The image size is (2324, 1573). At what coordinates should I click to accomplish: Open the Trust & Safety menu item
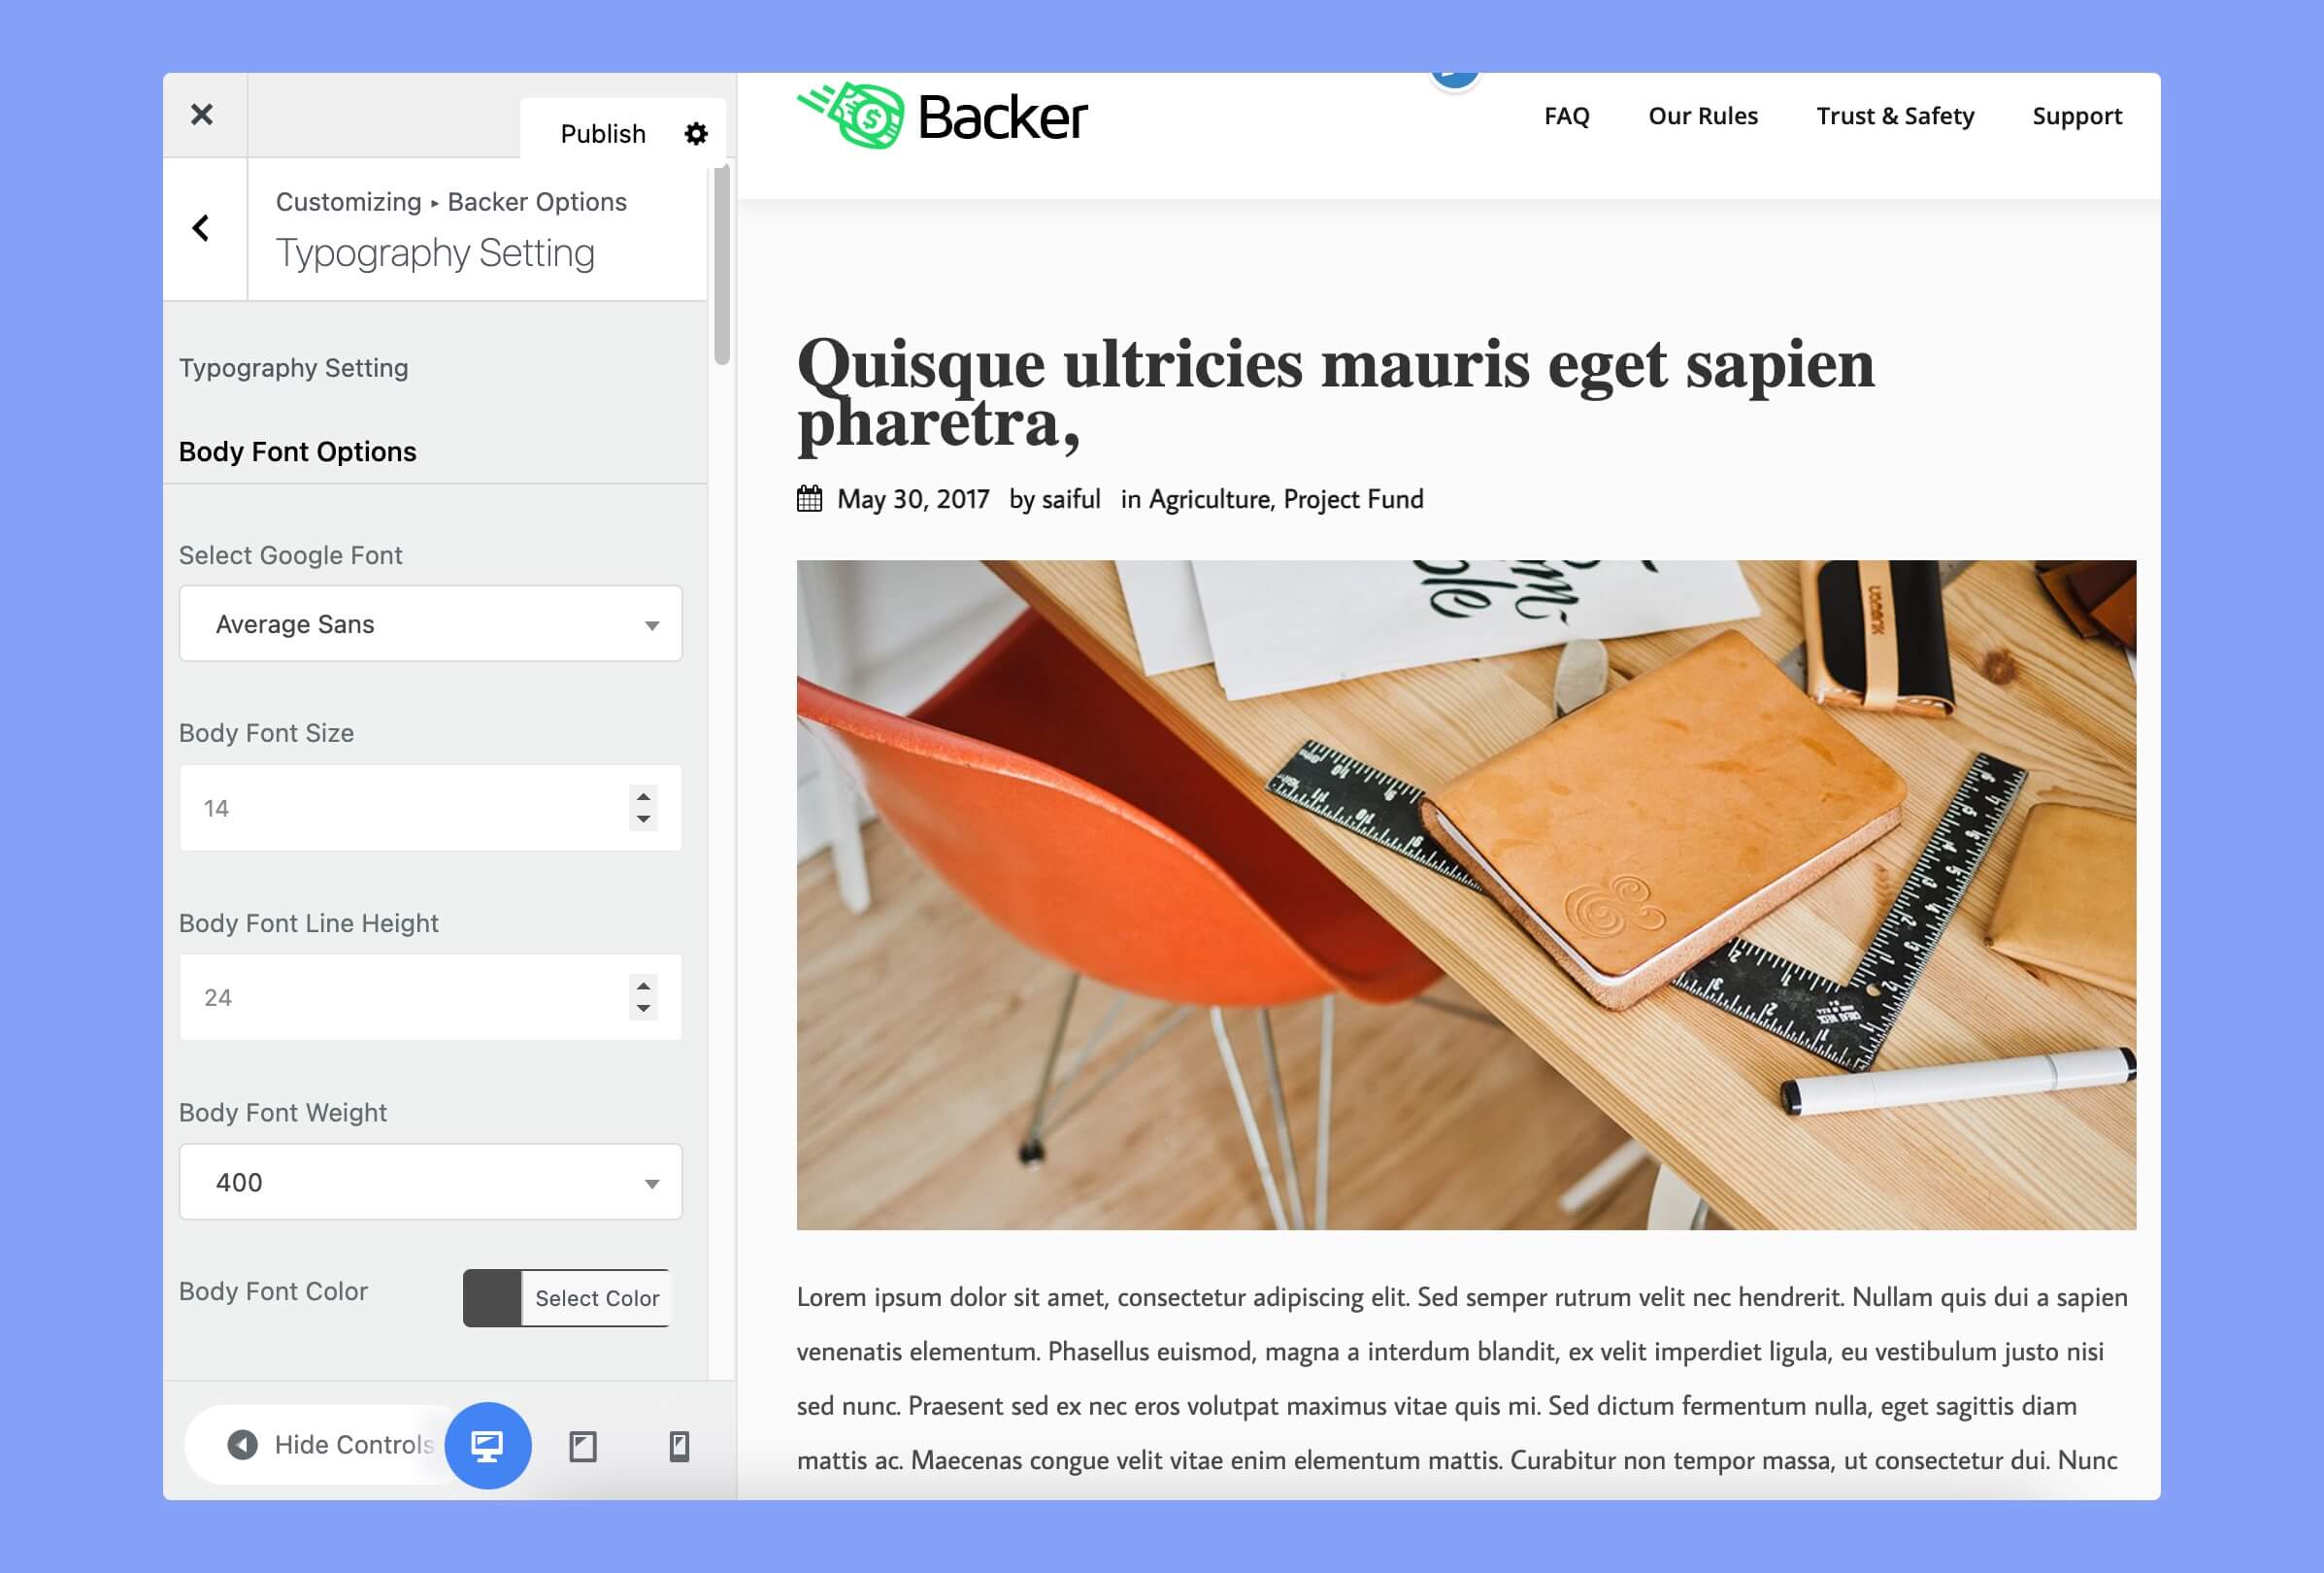click(x=1895, y=116)
